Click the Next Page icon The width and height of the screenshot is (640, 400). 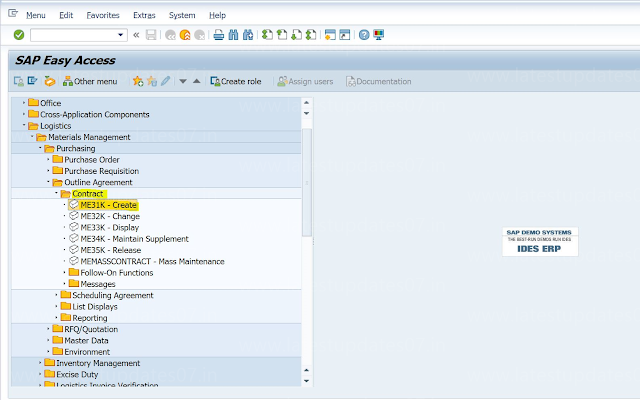click(x=296, y=35)
